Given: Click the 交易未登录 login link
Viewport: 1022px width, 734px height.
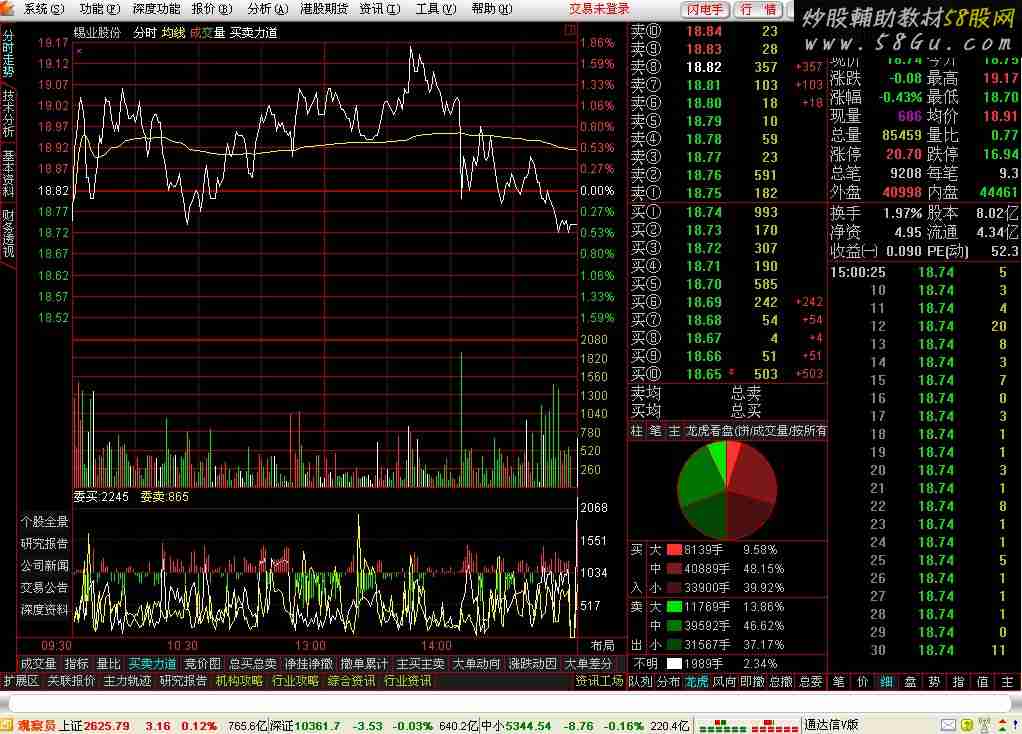Looking at the screenshot, I should tap(599, 8).
